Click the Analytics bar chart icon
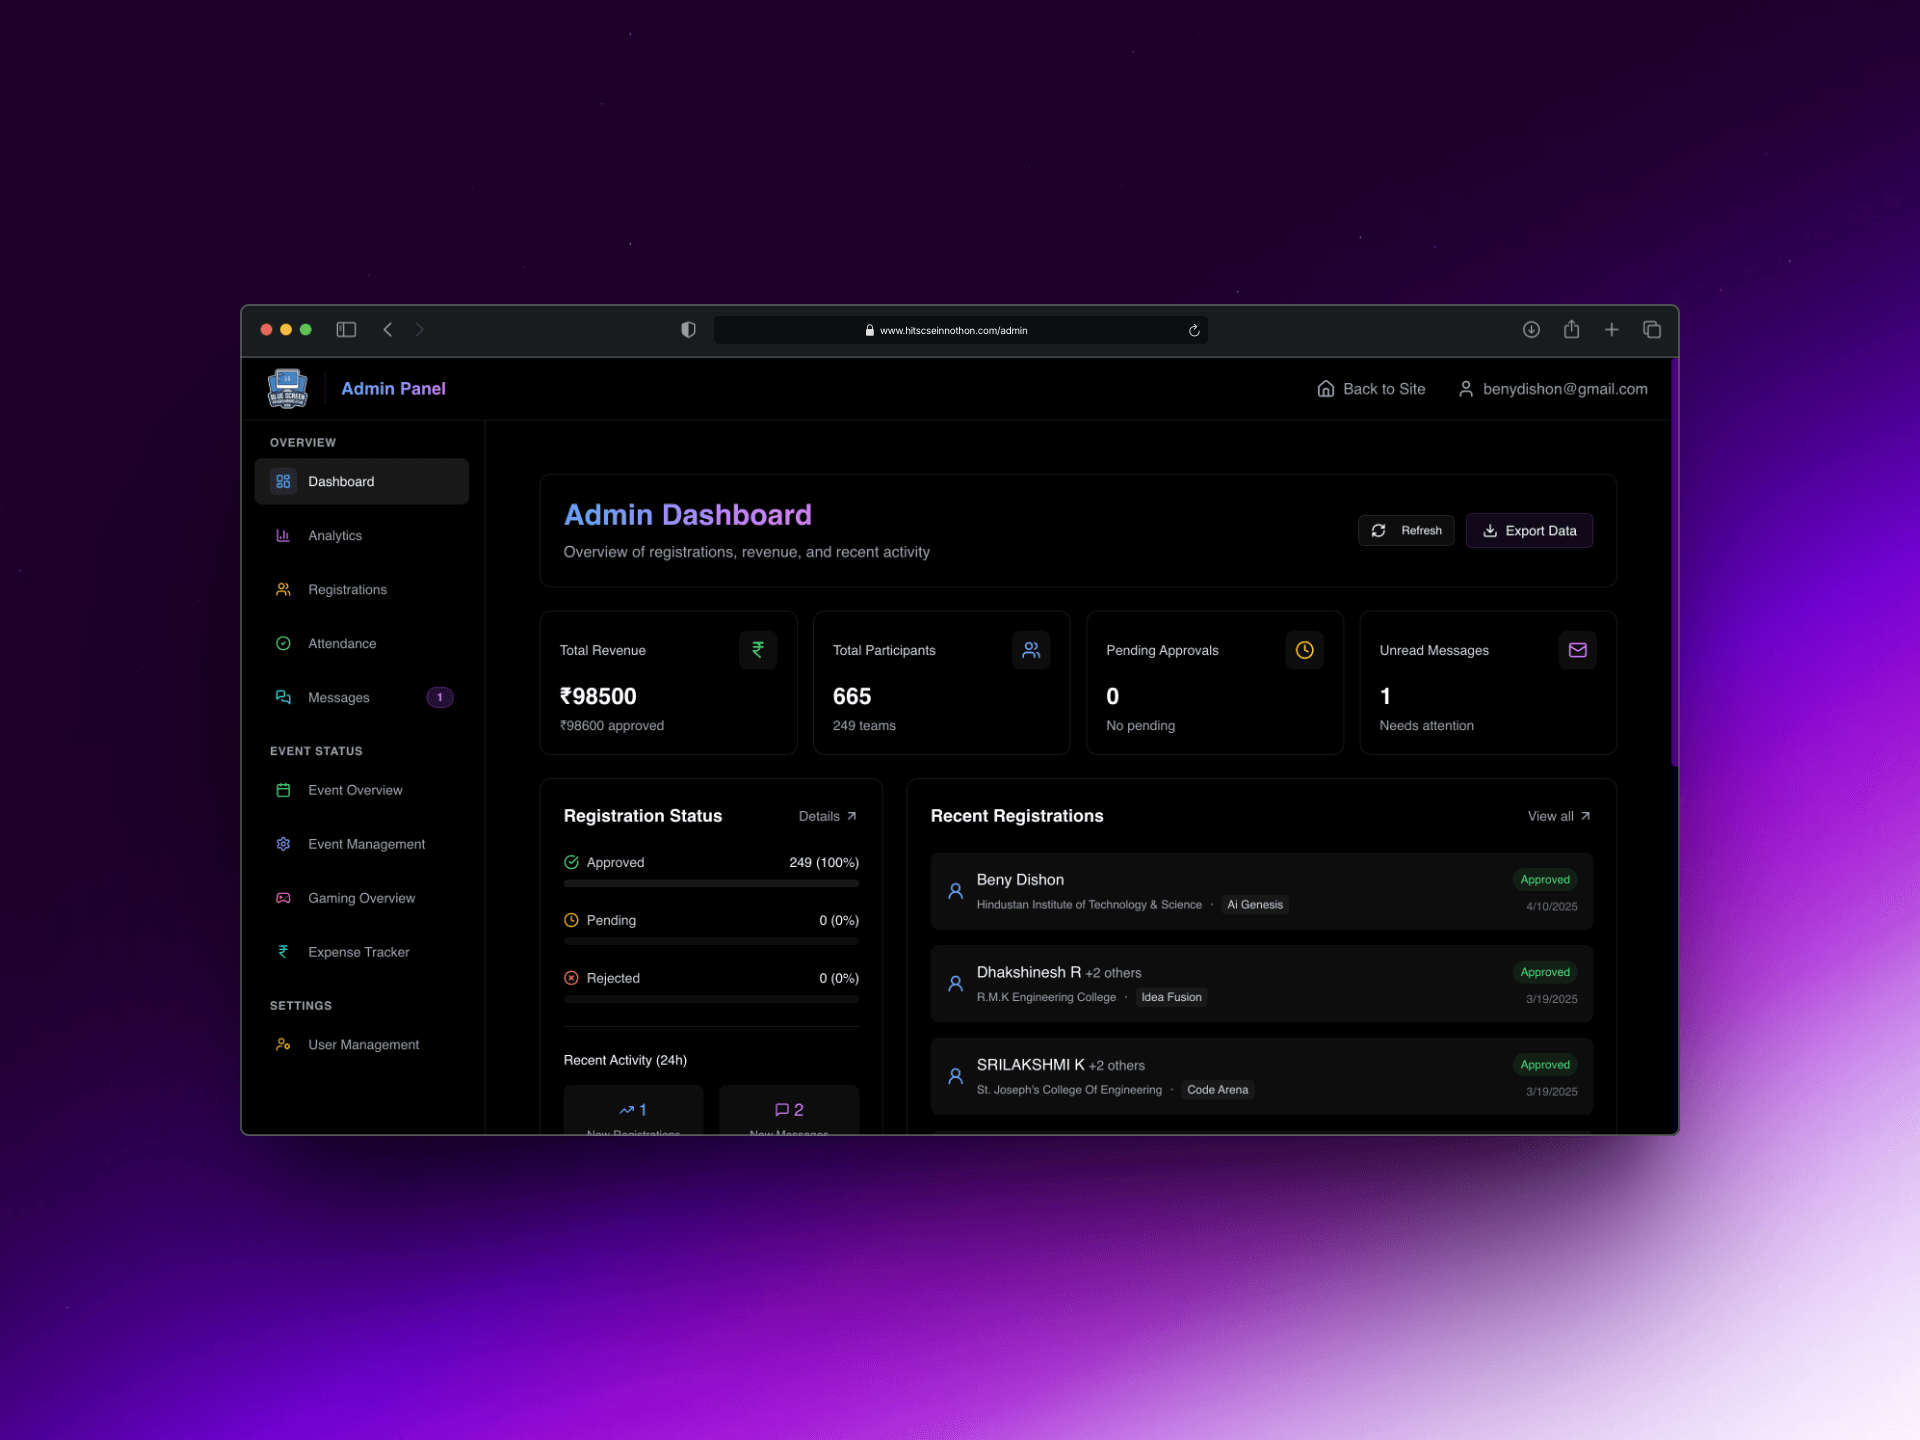This screenshot has height=1440, width=1920. coord(283,535)
